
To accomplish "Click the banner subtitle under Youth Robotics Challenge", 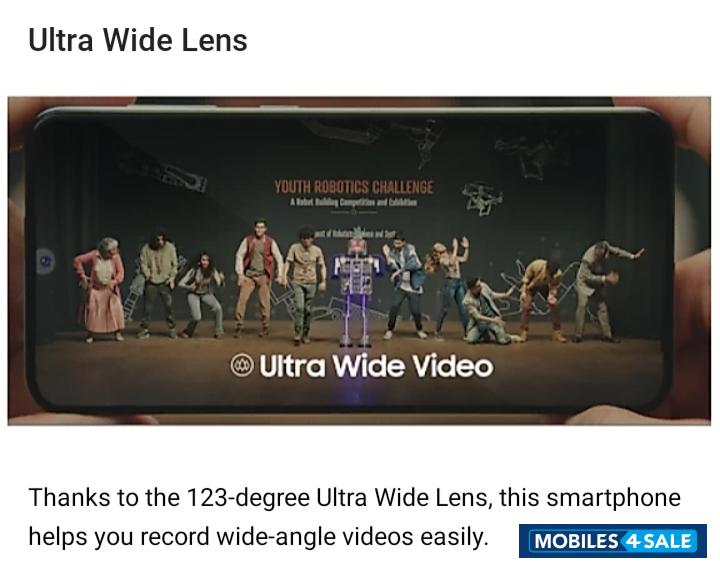I will pyautogui.click(x=353, y=202).
